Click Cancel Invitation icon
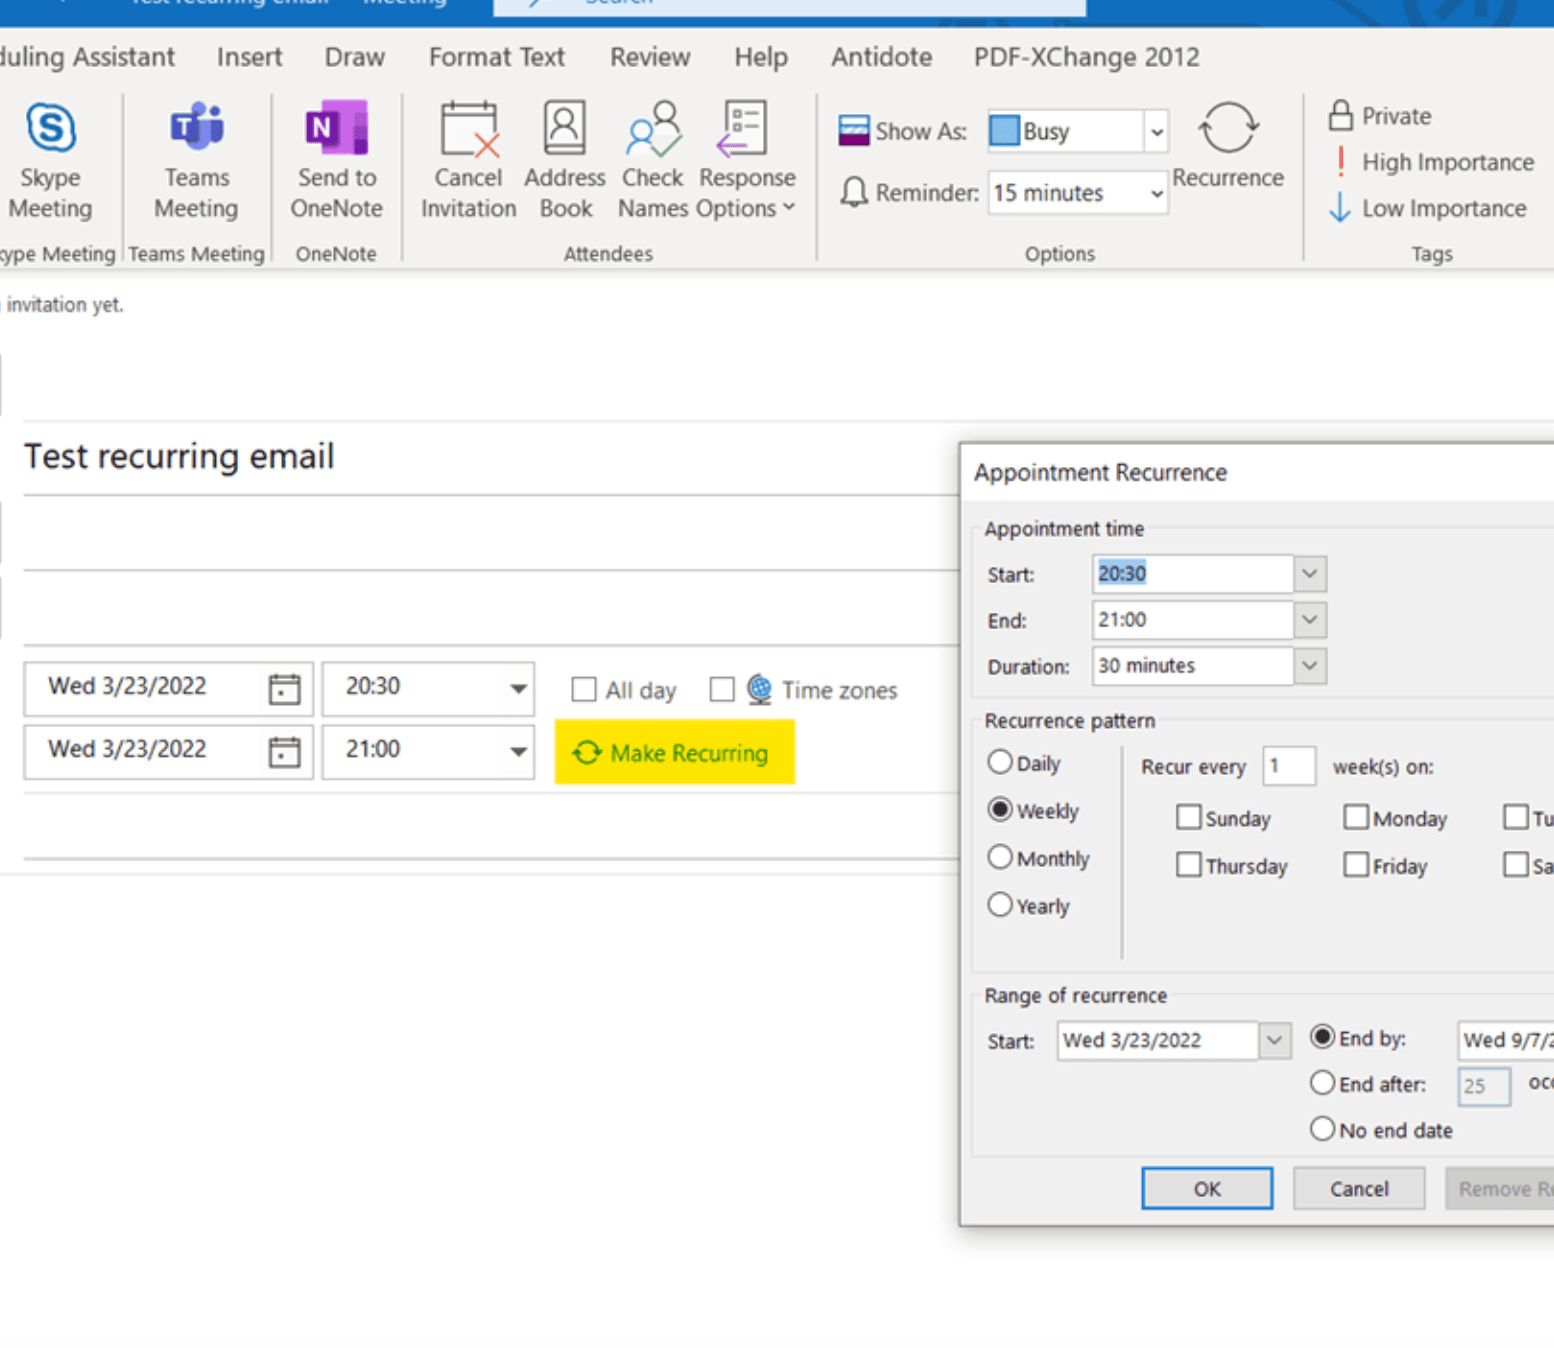1554x1348 pixels. pyautogui.click(x=468, y=130)
